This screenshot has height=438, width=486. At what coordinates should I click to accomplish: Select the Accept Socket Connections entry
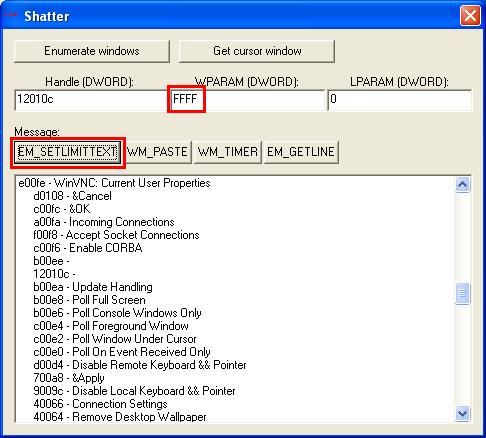(x=116, y=235)
